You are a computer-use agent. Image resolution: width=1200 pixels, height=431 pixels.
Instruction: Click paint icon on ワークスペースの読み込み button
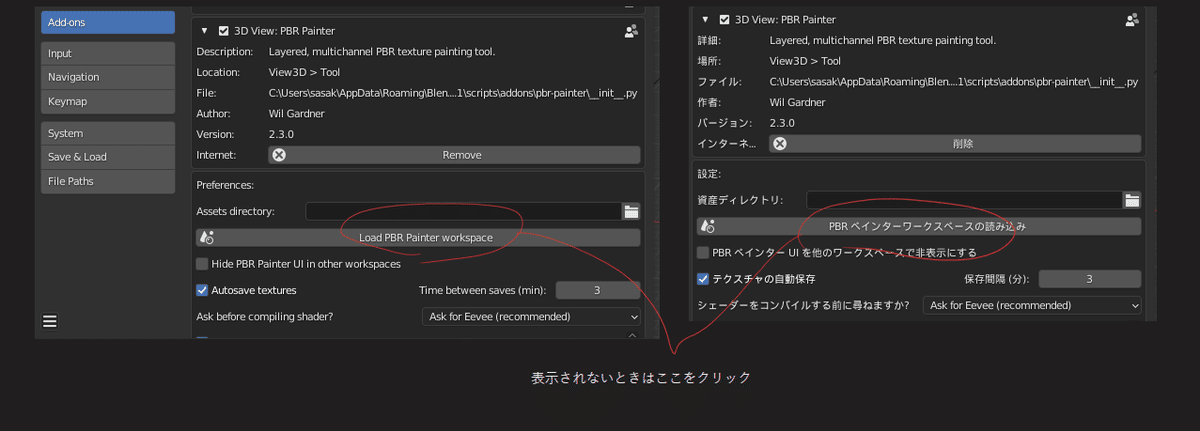708,226
